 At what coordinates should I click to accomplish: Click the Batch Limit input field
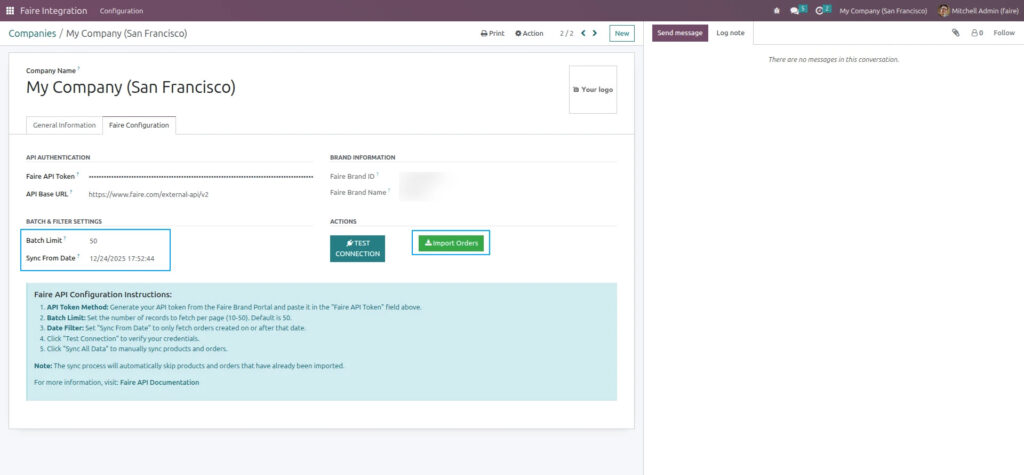[x=125, y=241]
